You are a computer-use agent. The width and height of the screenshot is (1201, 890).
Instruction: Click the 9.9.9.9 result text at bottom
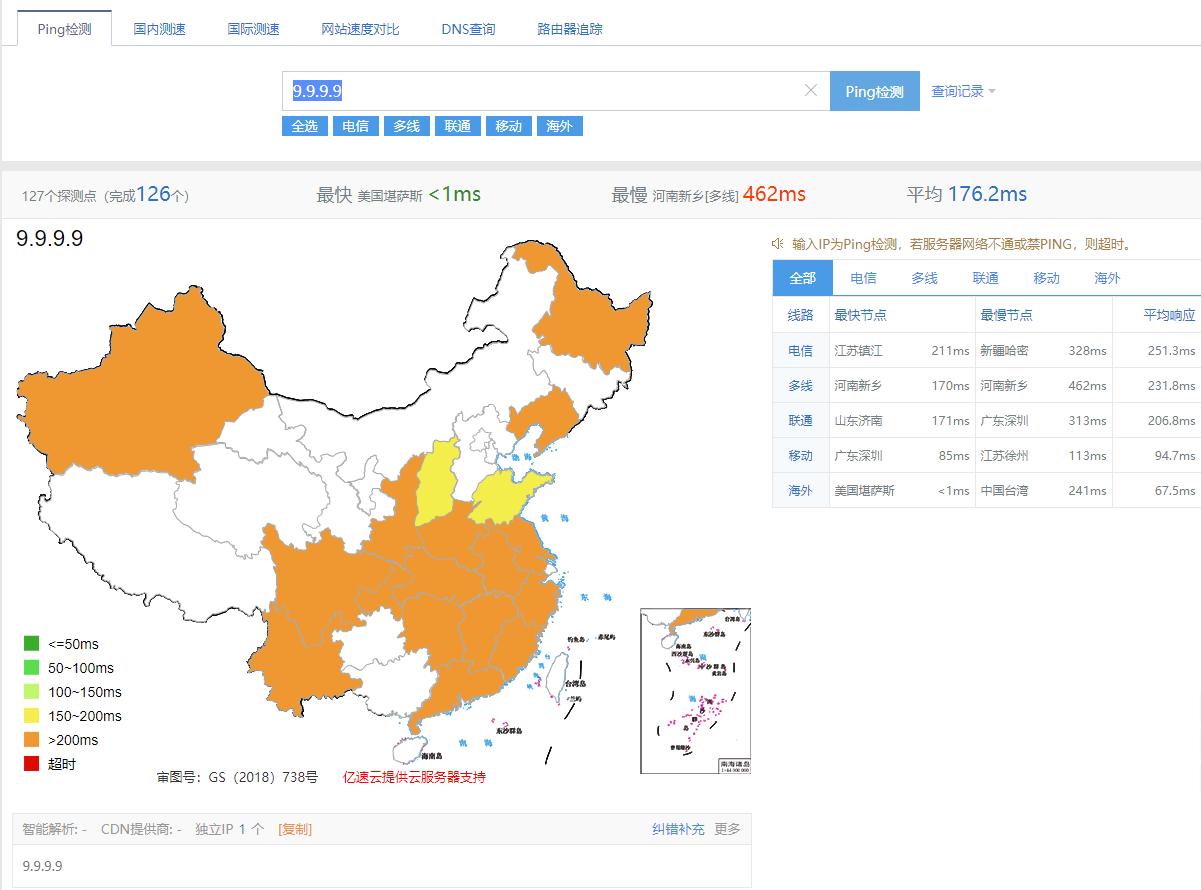[x=43, y=866]
